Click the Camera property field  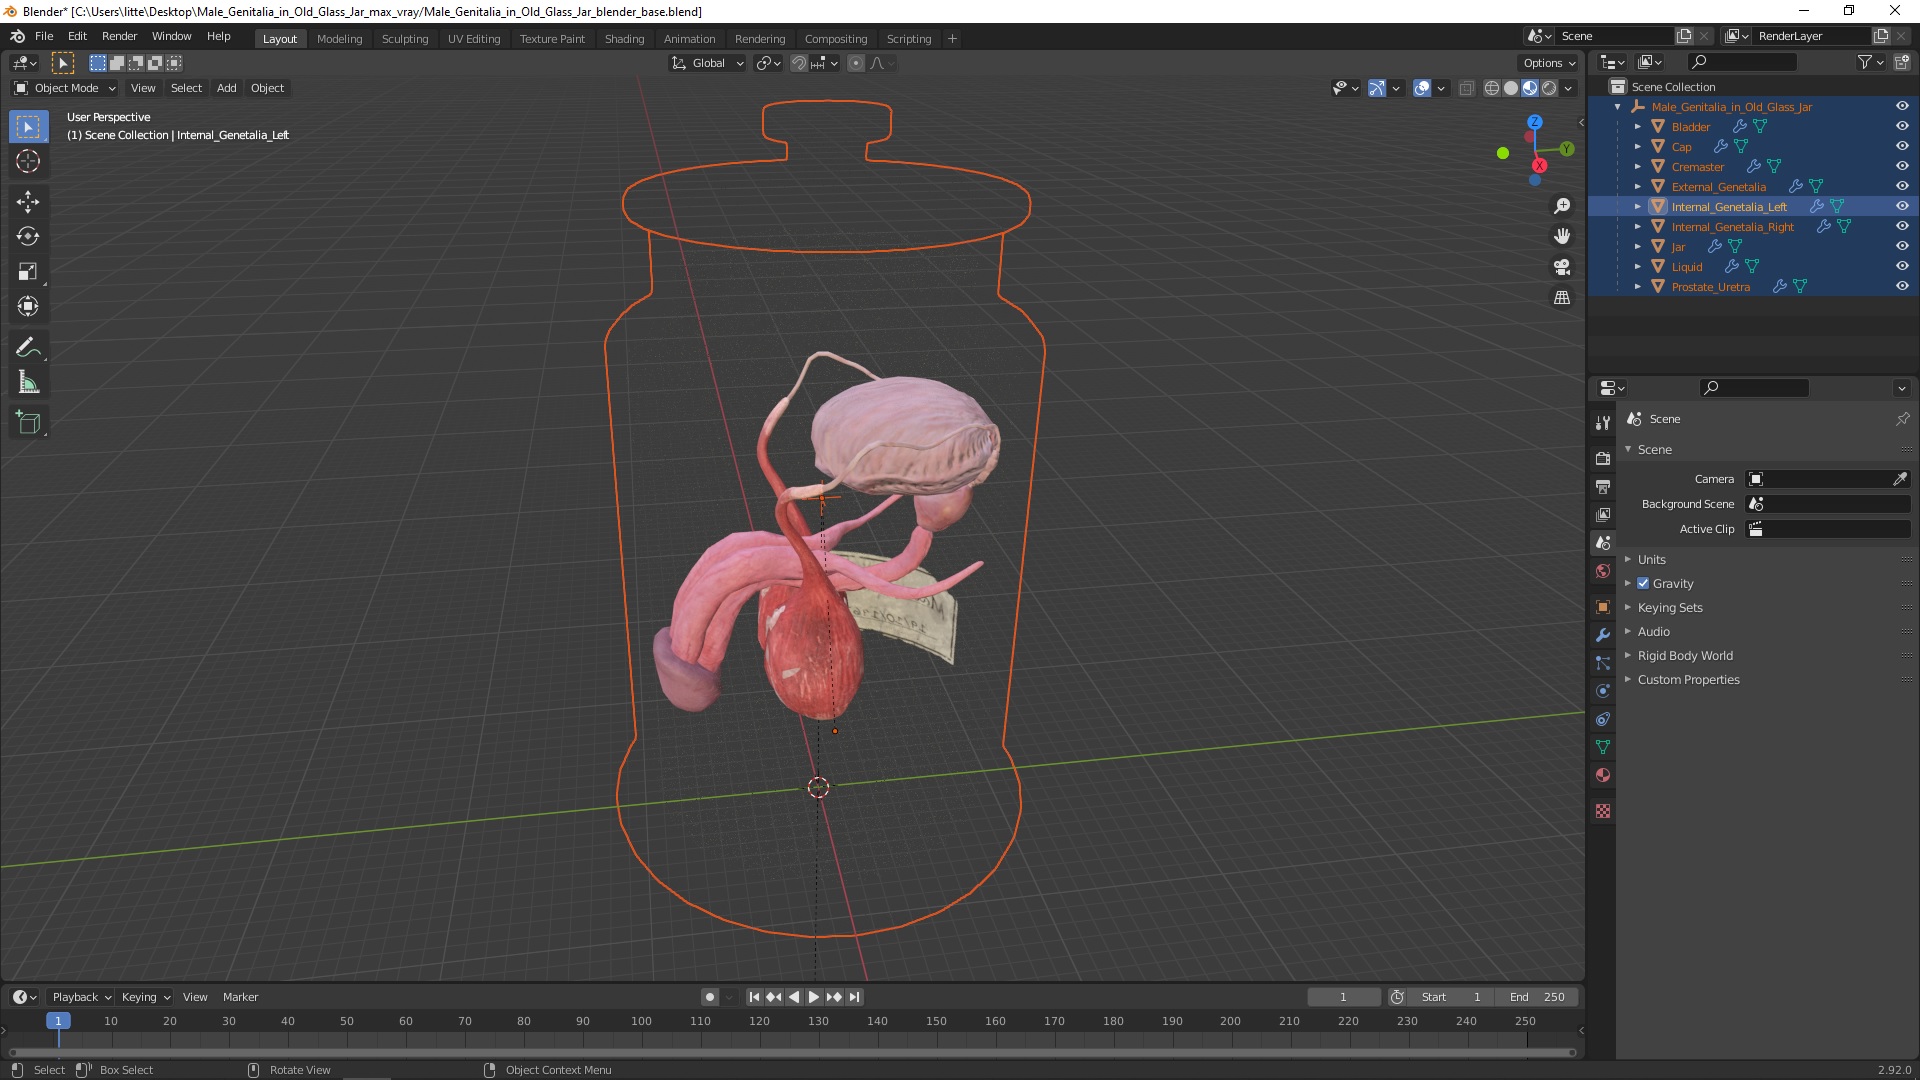click(x=1828, y=479)
